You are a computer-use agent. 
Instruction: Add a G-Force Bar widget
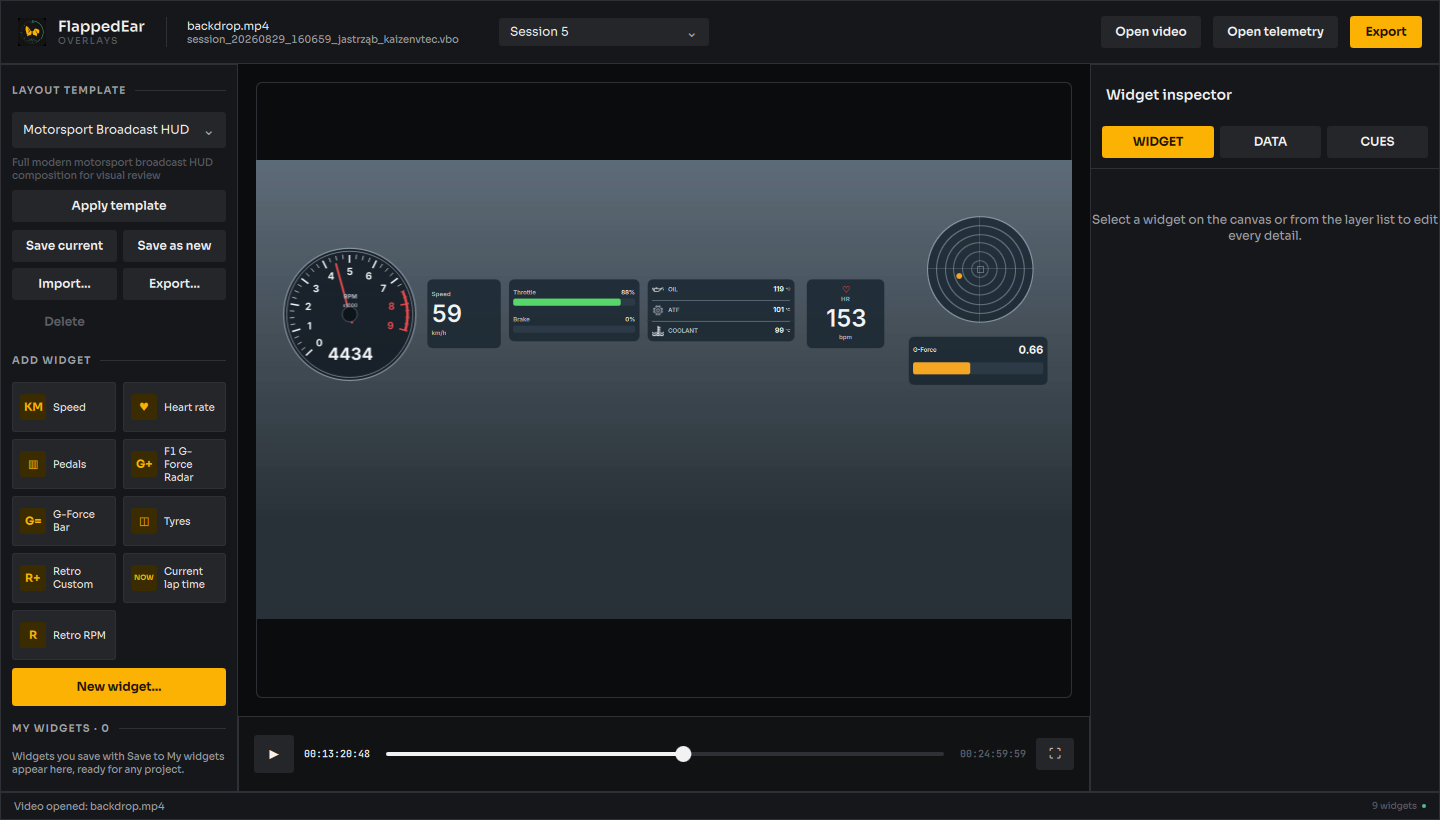click(x=64, y=521)
